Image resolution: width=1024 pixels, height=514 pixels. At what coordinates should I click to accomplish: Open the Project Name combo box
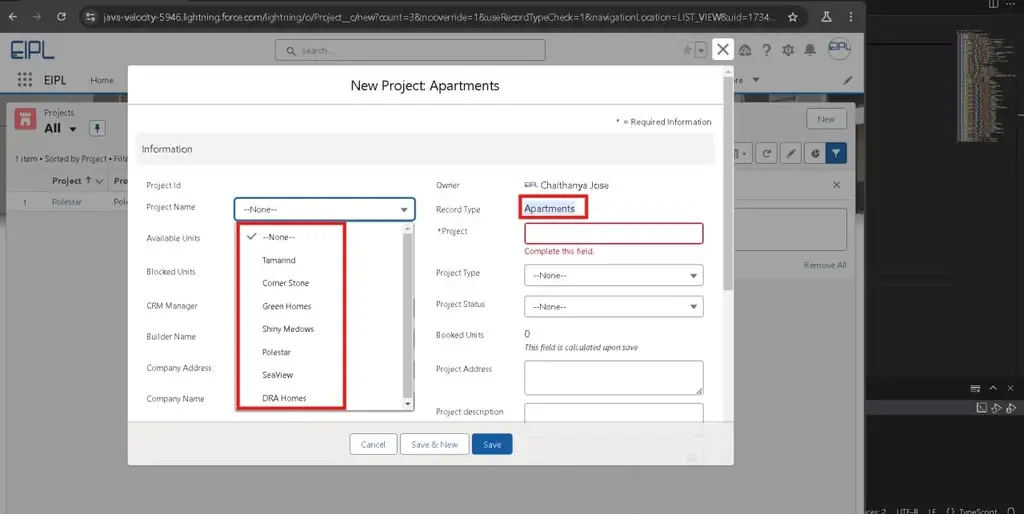(x=325, y=210)
